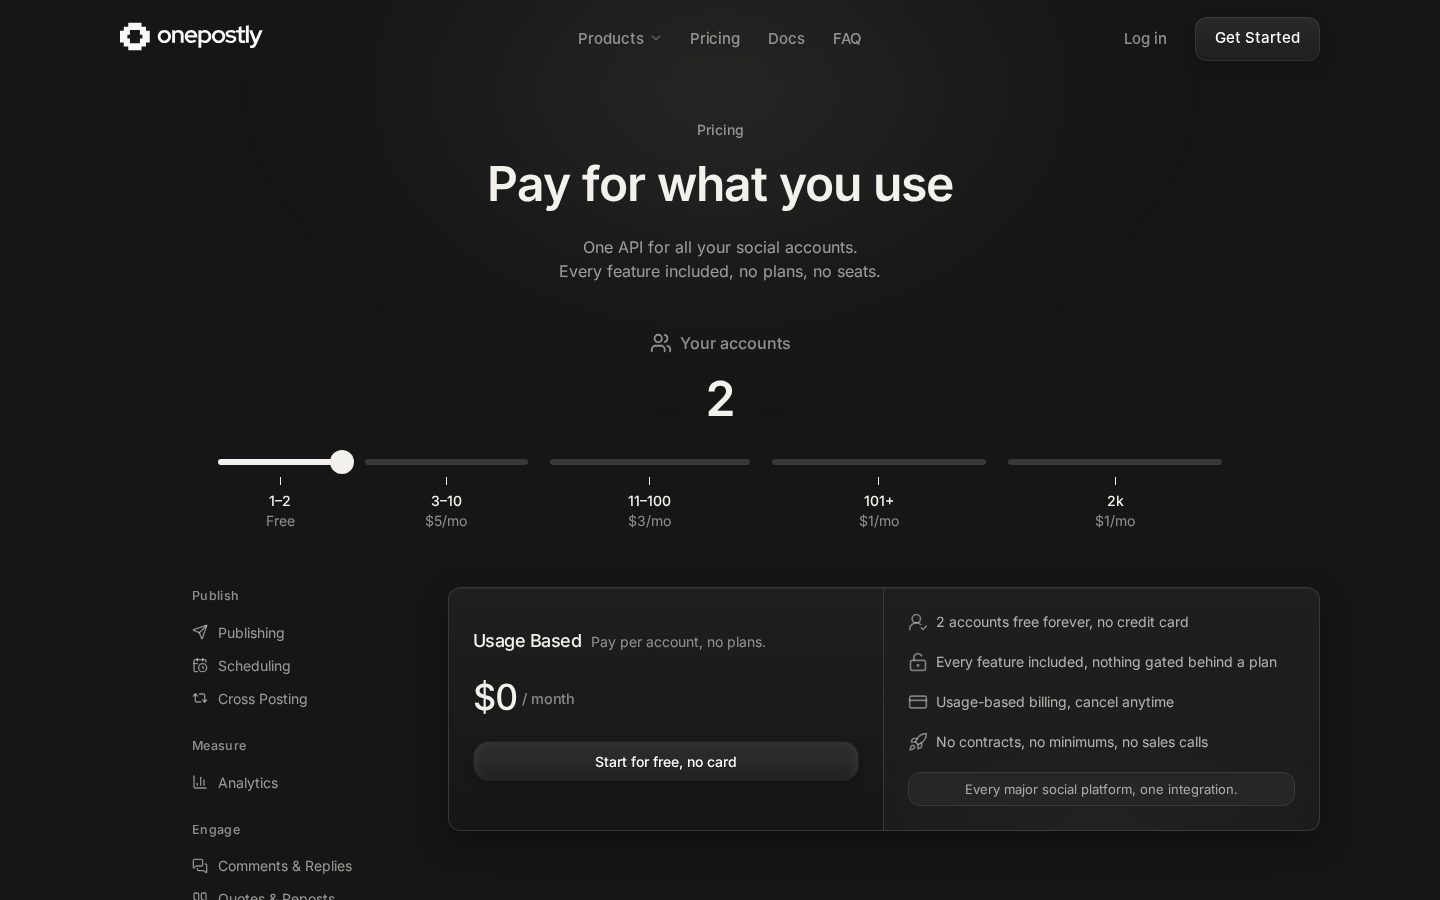Click the Cross Posting repost icon

200,698
